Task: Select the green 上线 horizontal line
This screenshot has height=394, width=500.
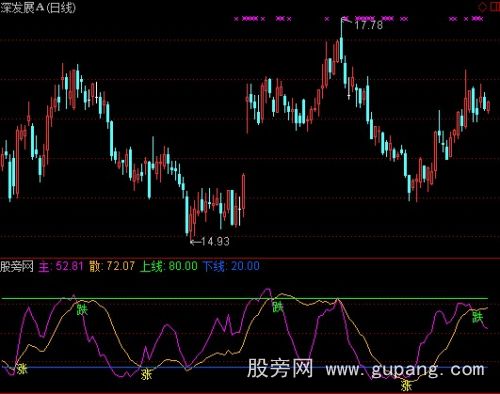Action: point(244,299)
